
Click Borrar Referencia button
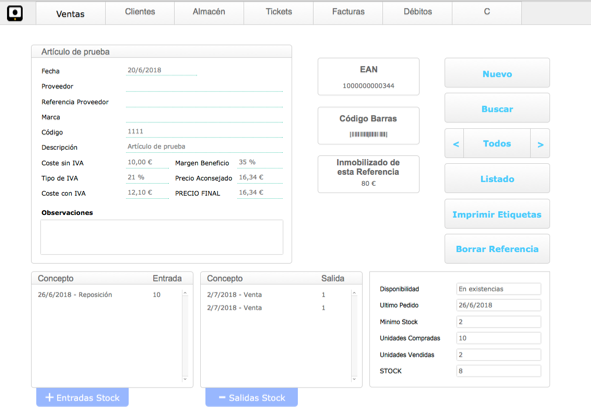(x=497, y=249)
